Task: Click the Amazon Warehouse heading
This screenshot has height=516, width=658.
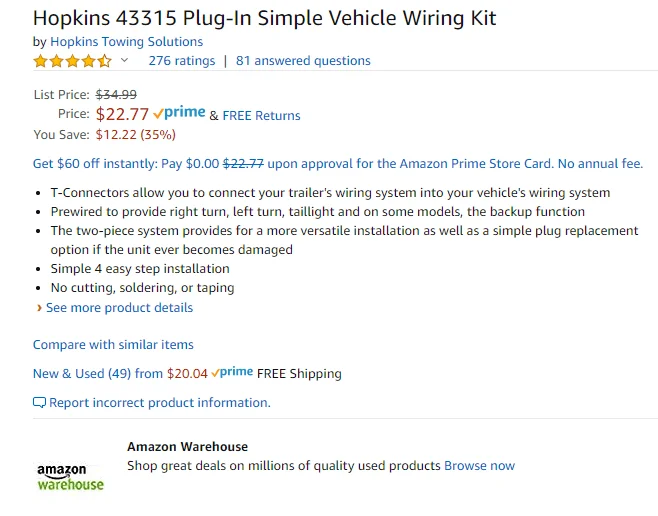Action: click(188, 446)
